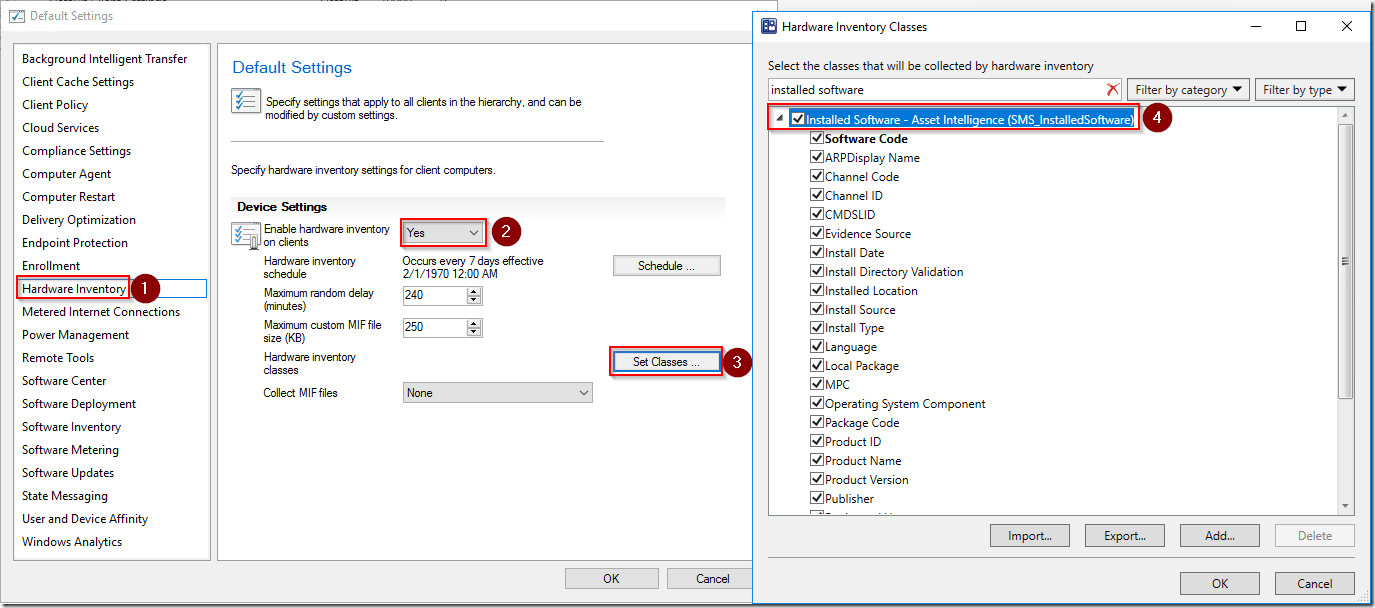Select Software Inventory in the settings list
1375x608 pixels.
(71, 427)
